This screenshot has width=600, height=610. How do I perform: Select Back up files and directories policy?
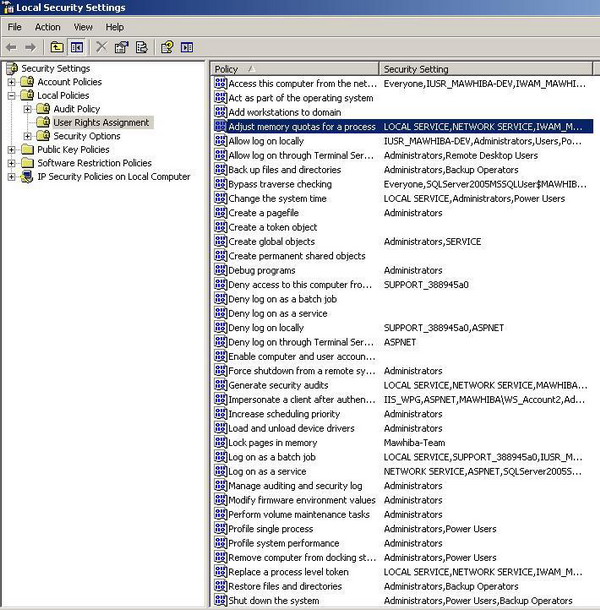pyautogui.click(x=284, y=170)
